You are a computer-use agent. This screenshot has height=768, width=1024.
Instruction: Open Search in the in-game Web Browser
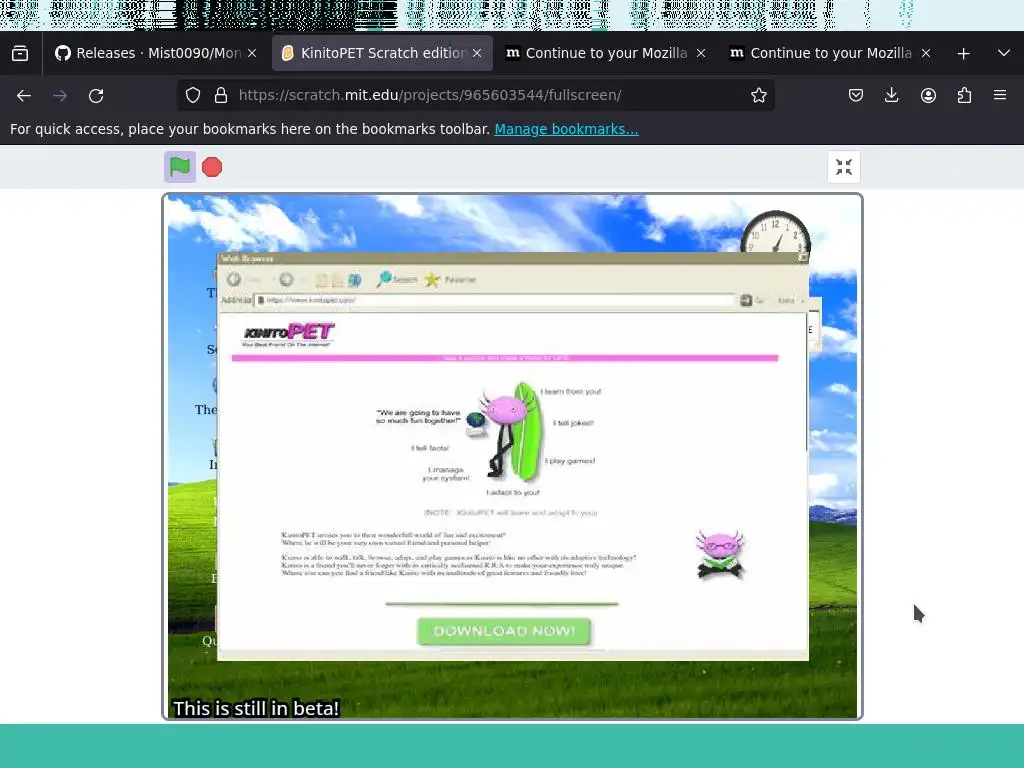(x=397, y=280)
